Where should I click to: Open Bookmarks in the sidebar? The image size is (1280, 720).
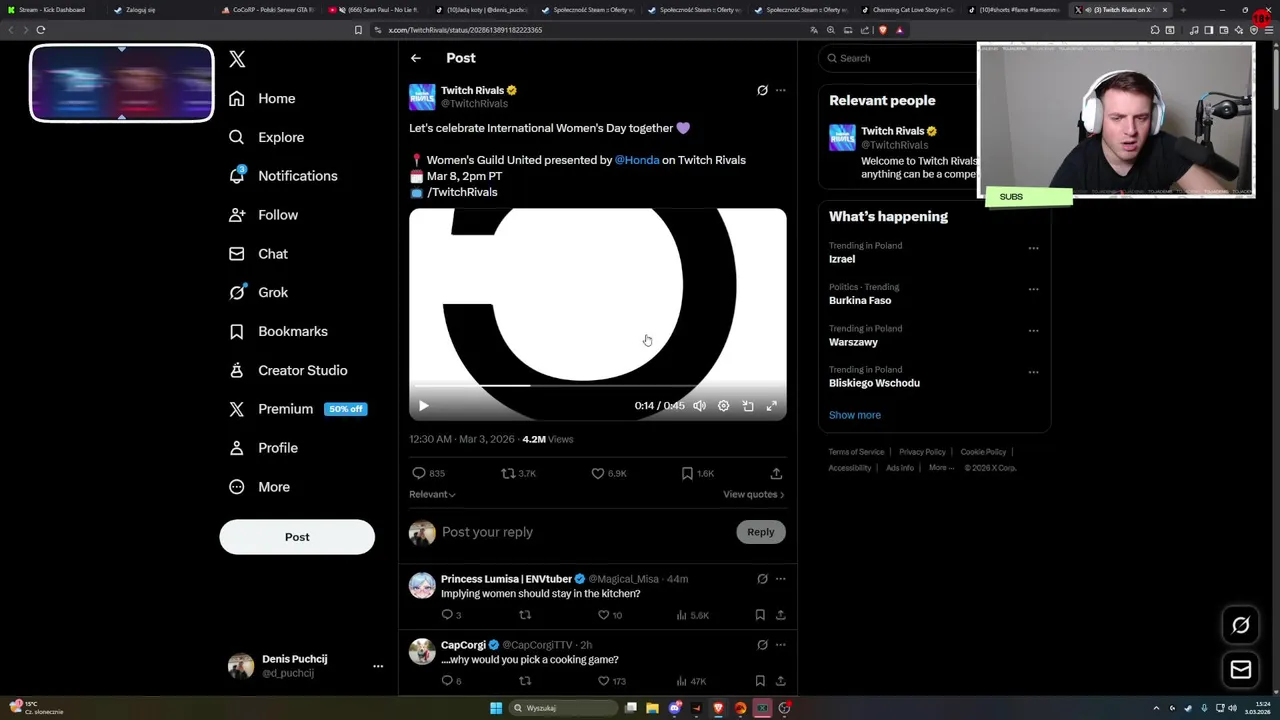pos(278,331)
